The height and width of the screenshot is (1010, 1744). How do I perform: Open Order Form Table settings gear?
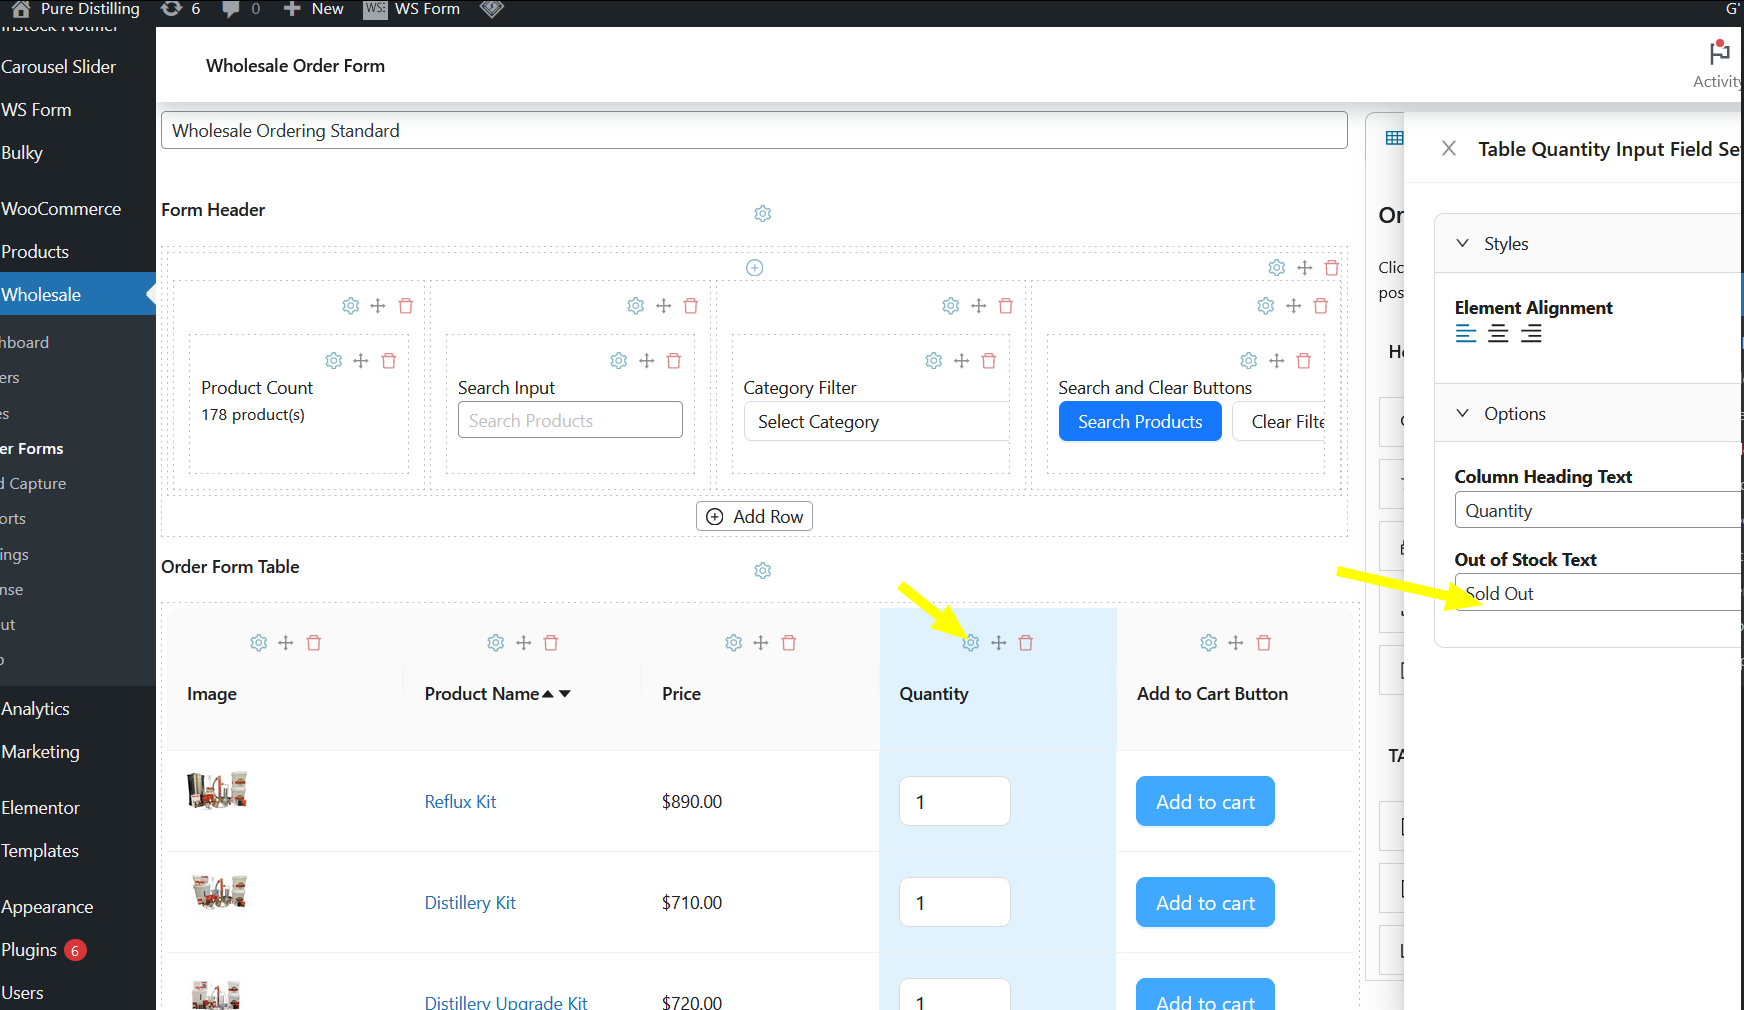tap(763, 571)
